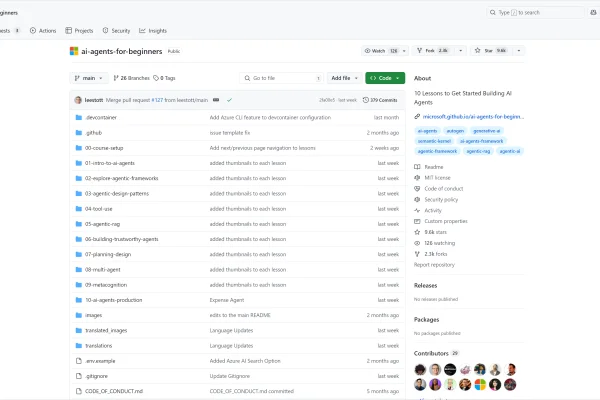Switch to the Security tab
Image resolution: width=600 pixels, height=400 pixels.
116,31
